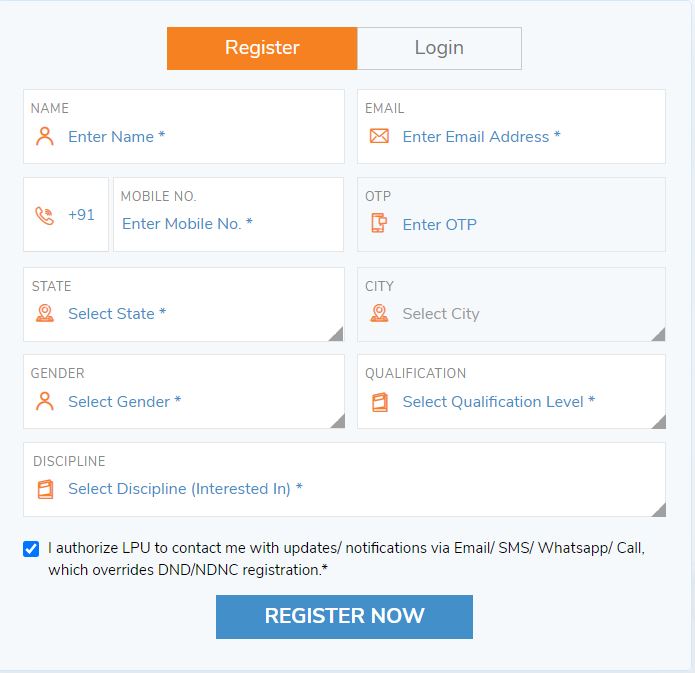The height and width of the screenshot is (673, 695).
Task: Open the Select State dropdown
Action: click(183, 314)
